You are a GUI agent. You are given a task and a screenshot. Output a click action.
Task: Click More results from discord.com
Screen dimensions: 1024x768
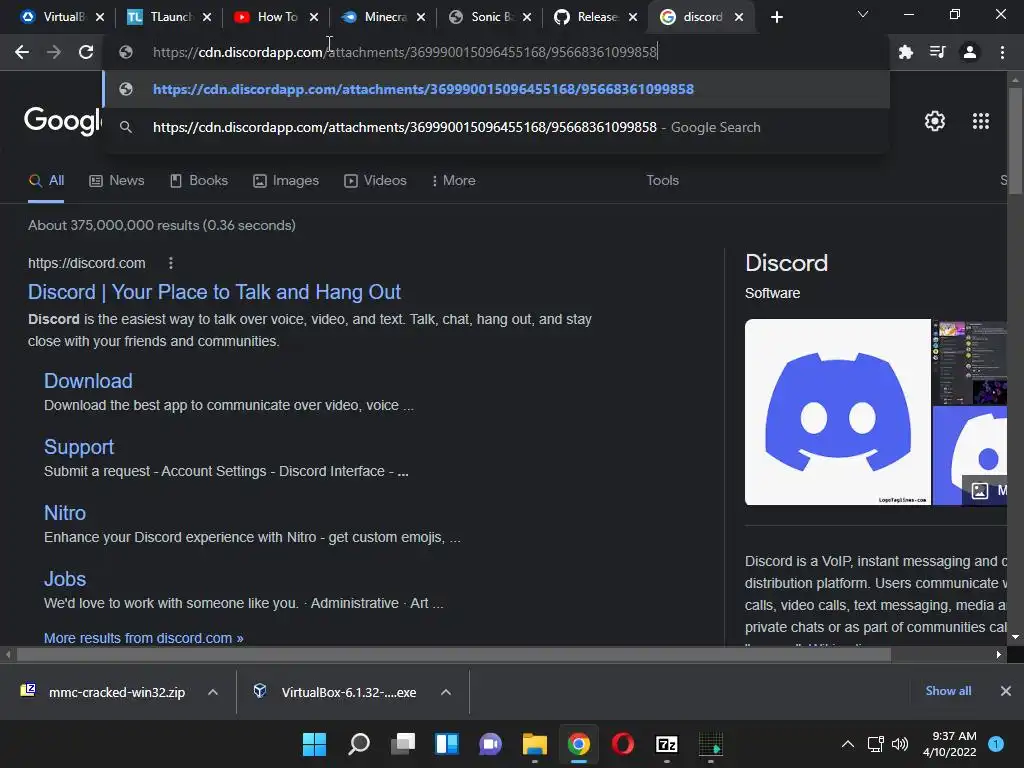click(144, 638)
